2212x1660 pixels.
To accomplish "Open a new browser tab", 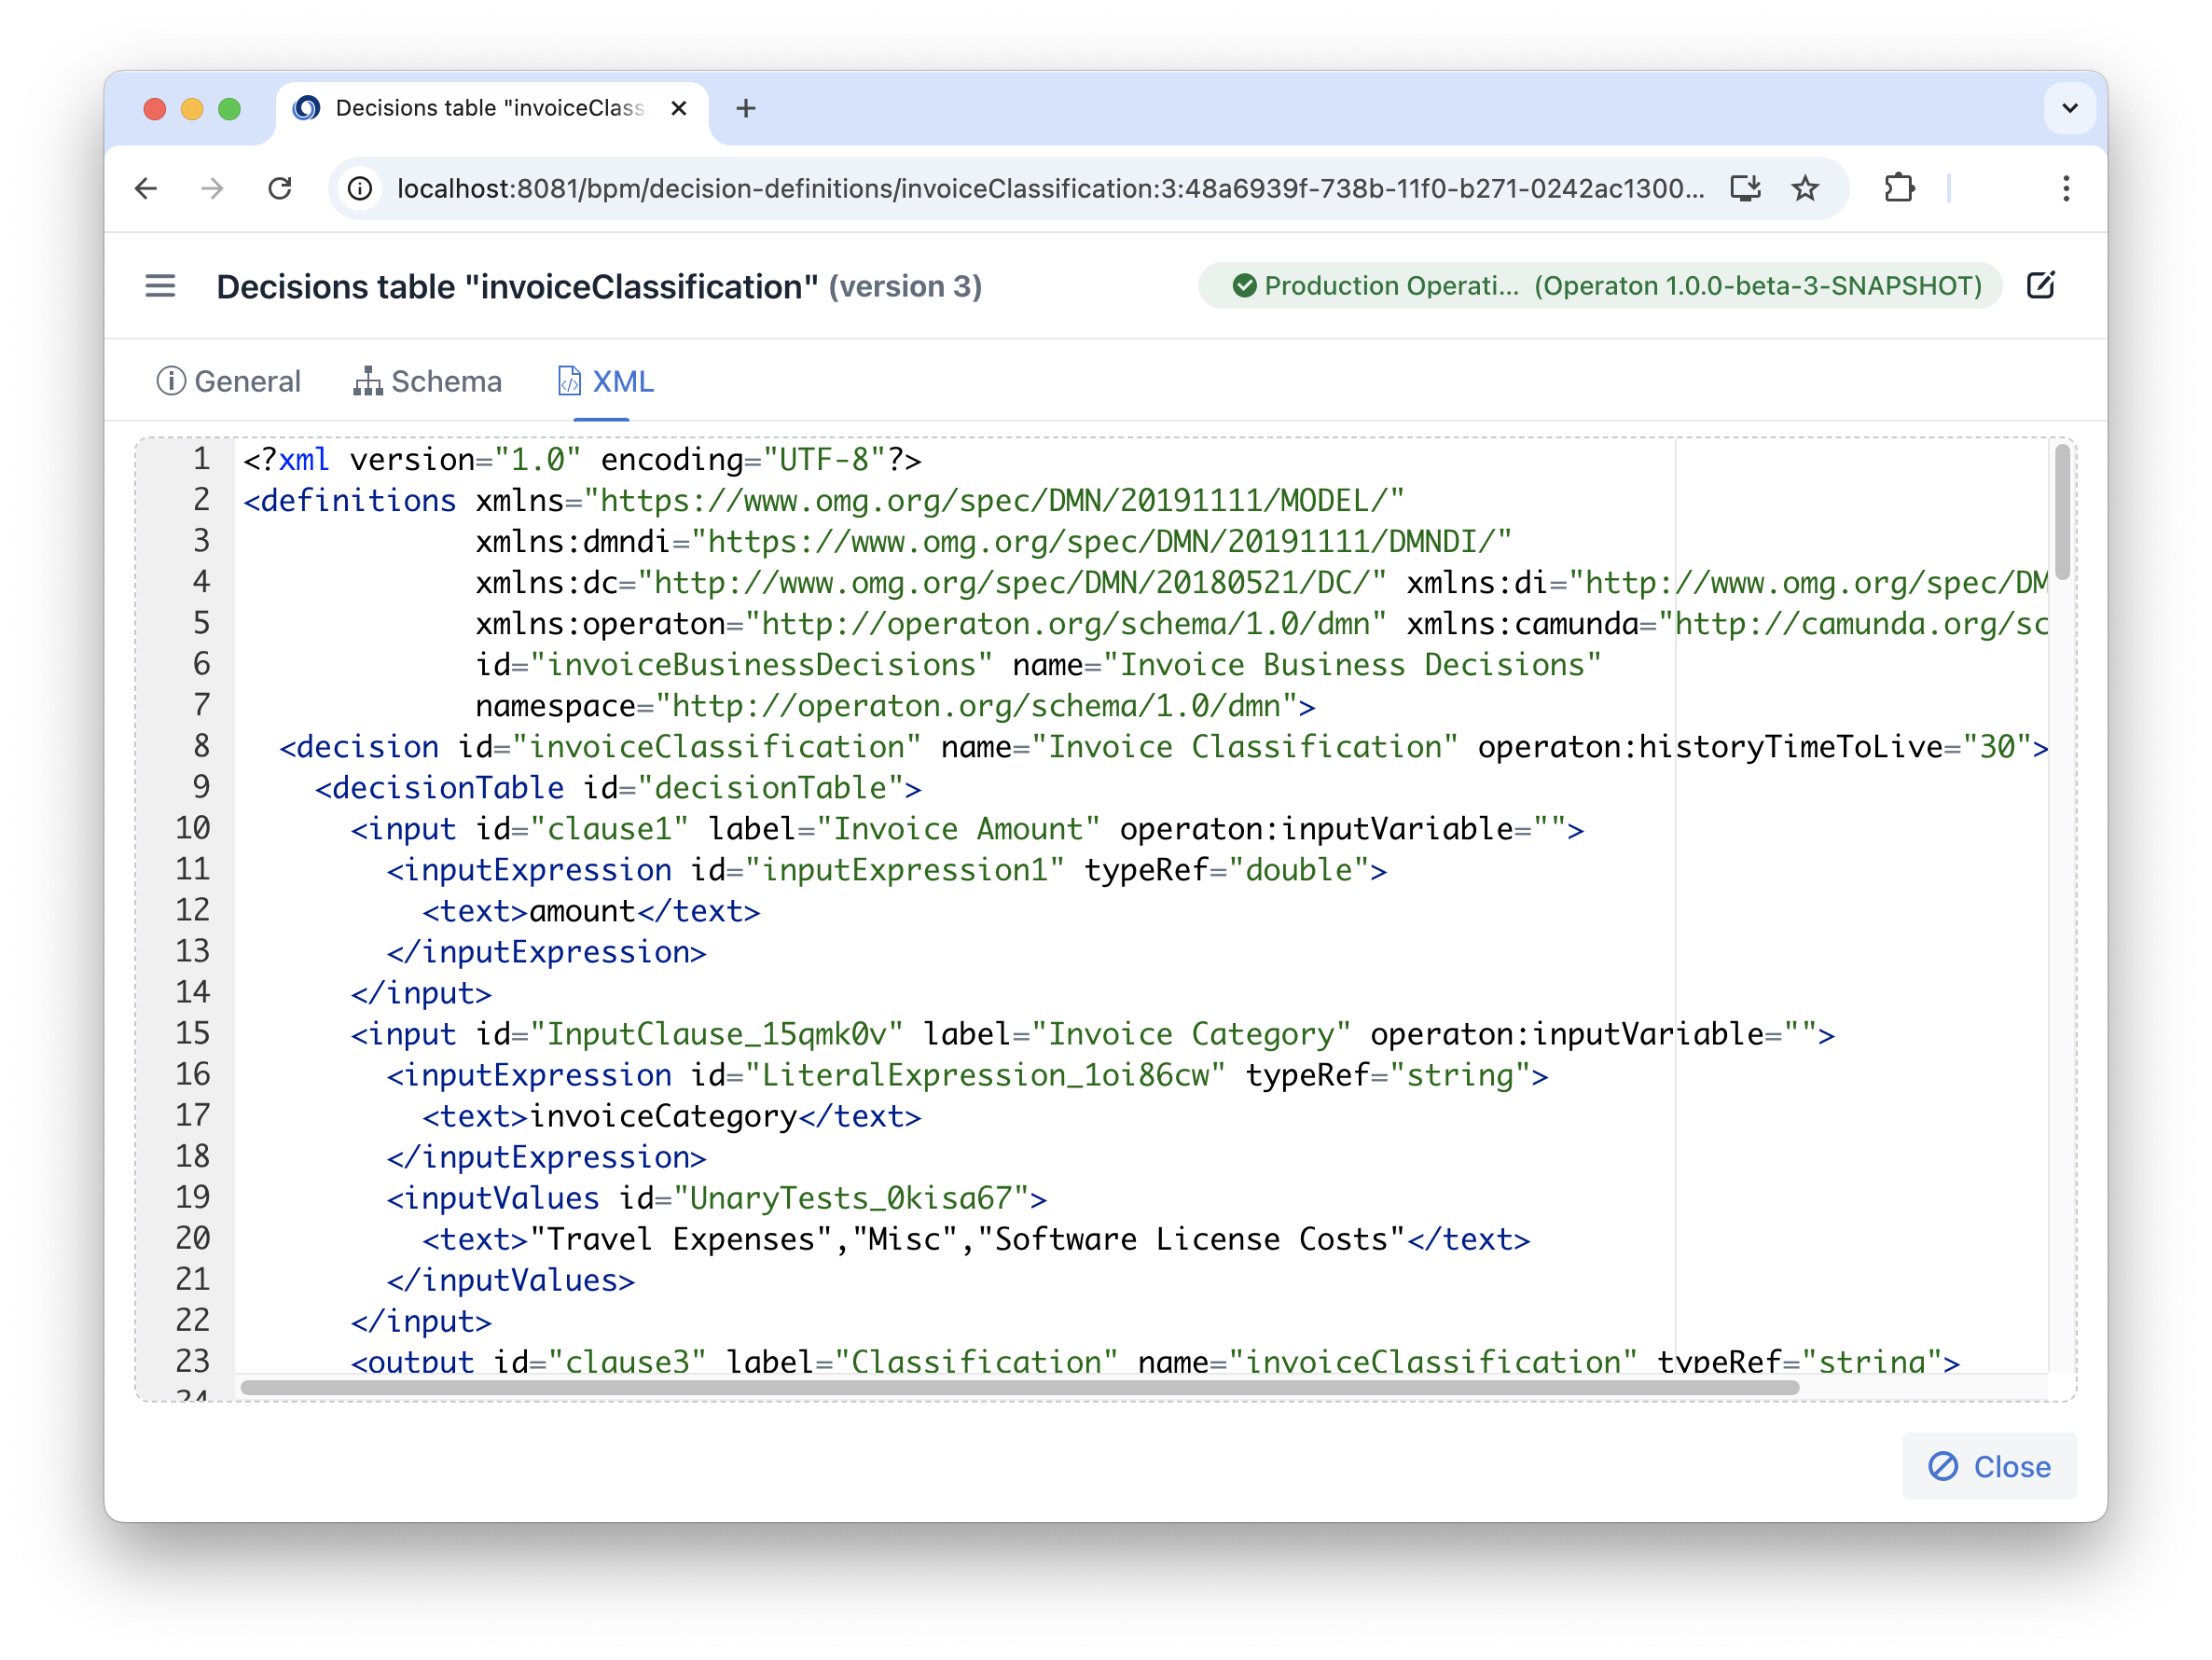I will pos(745,108).
